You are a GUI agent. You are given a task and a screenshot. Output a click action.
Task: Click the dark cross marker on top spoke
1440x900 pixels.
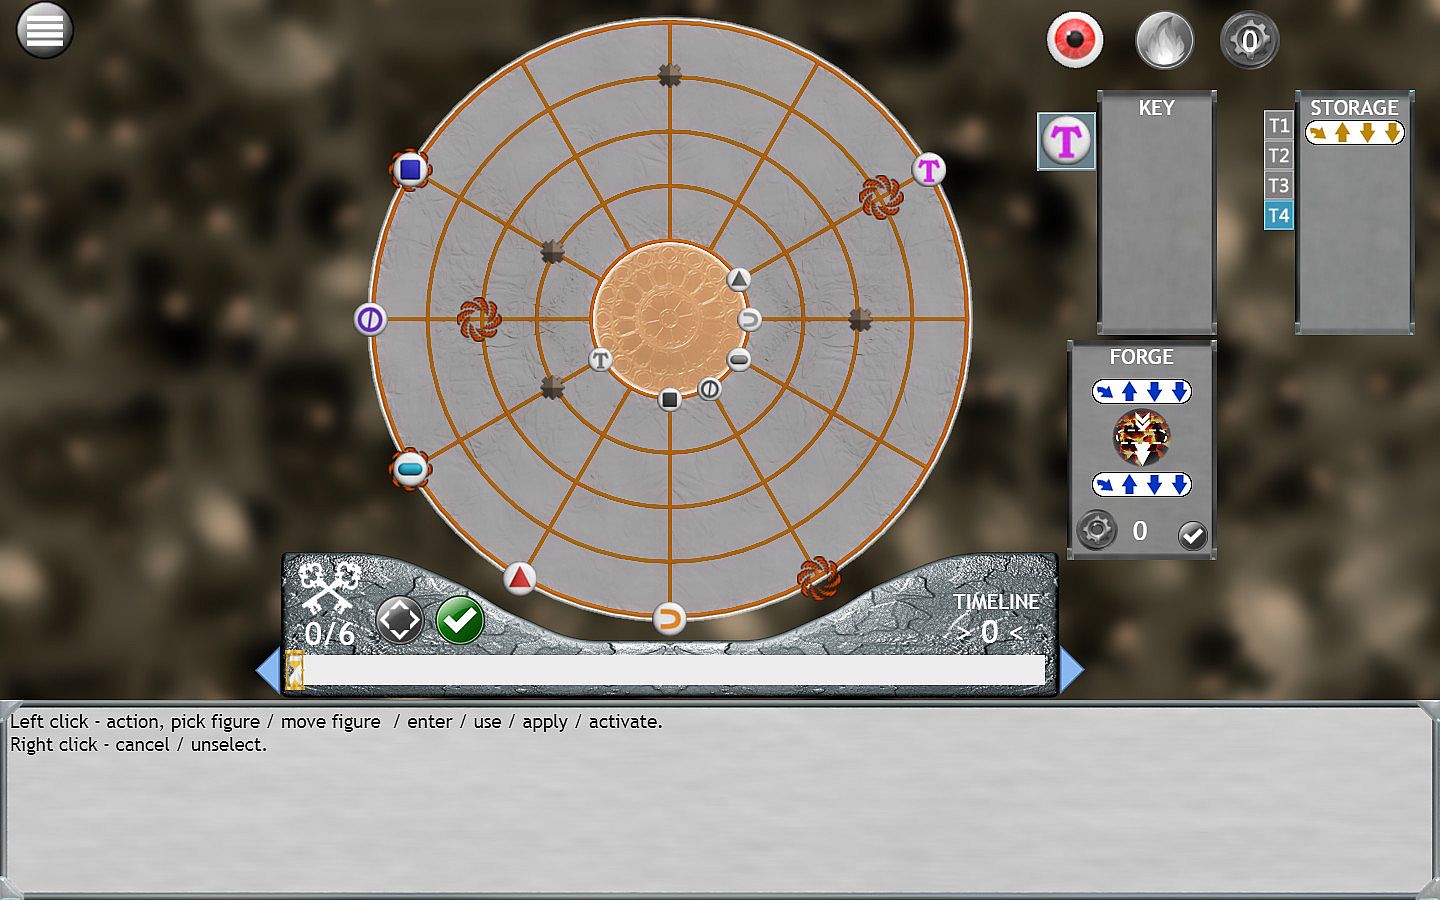669,74
